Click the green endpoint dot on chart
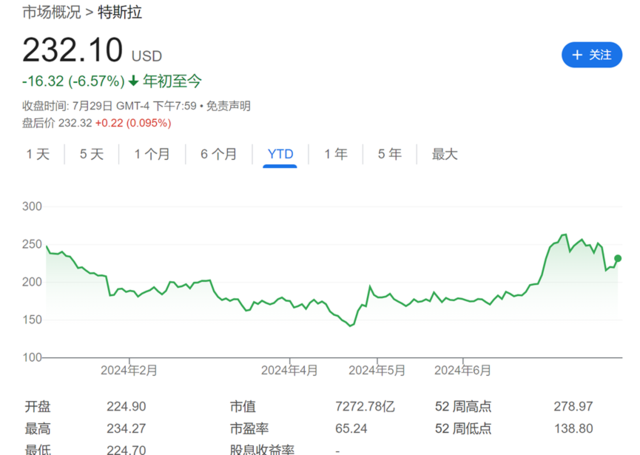The height and width of the screenshot is (455, 640). (618, 258)
